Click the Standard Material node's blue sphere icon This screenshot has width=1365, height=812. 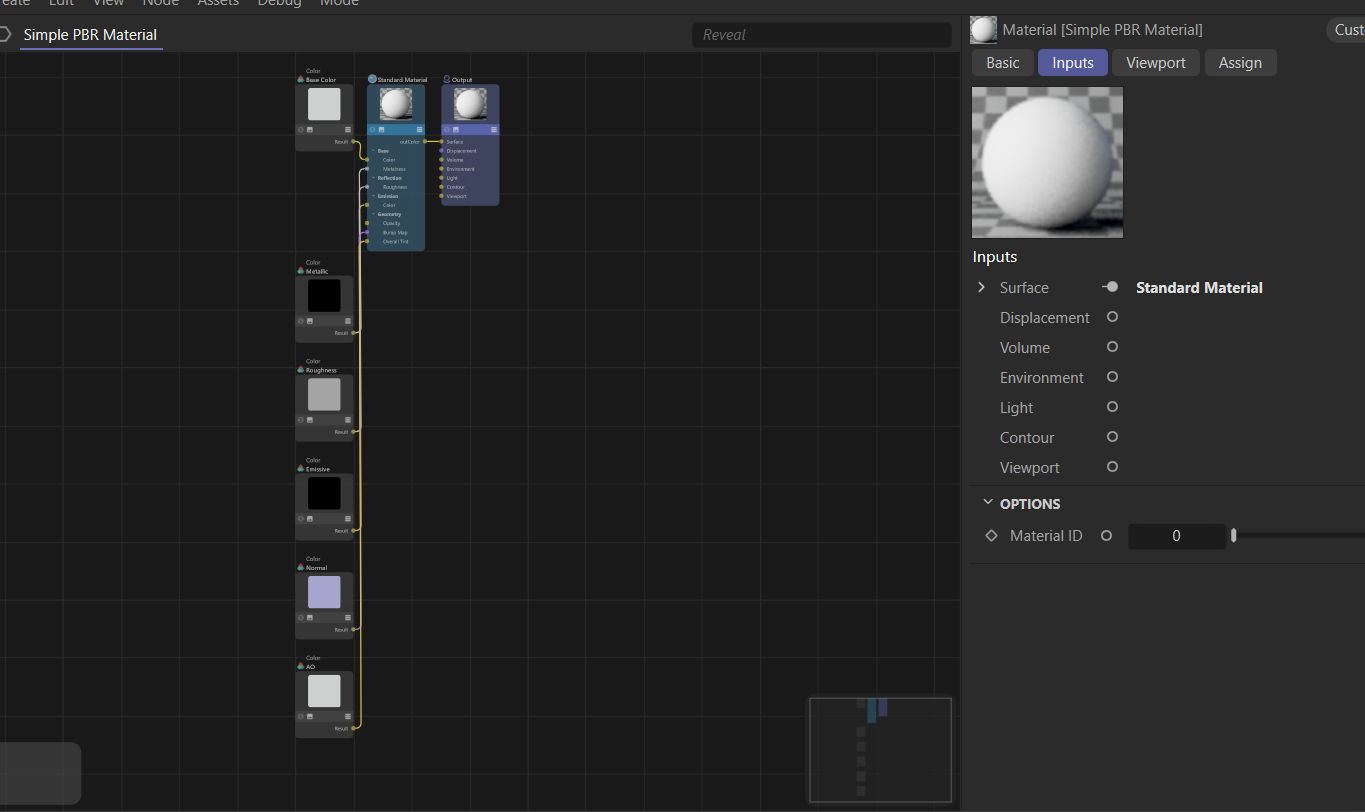[x=372, y=79]
